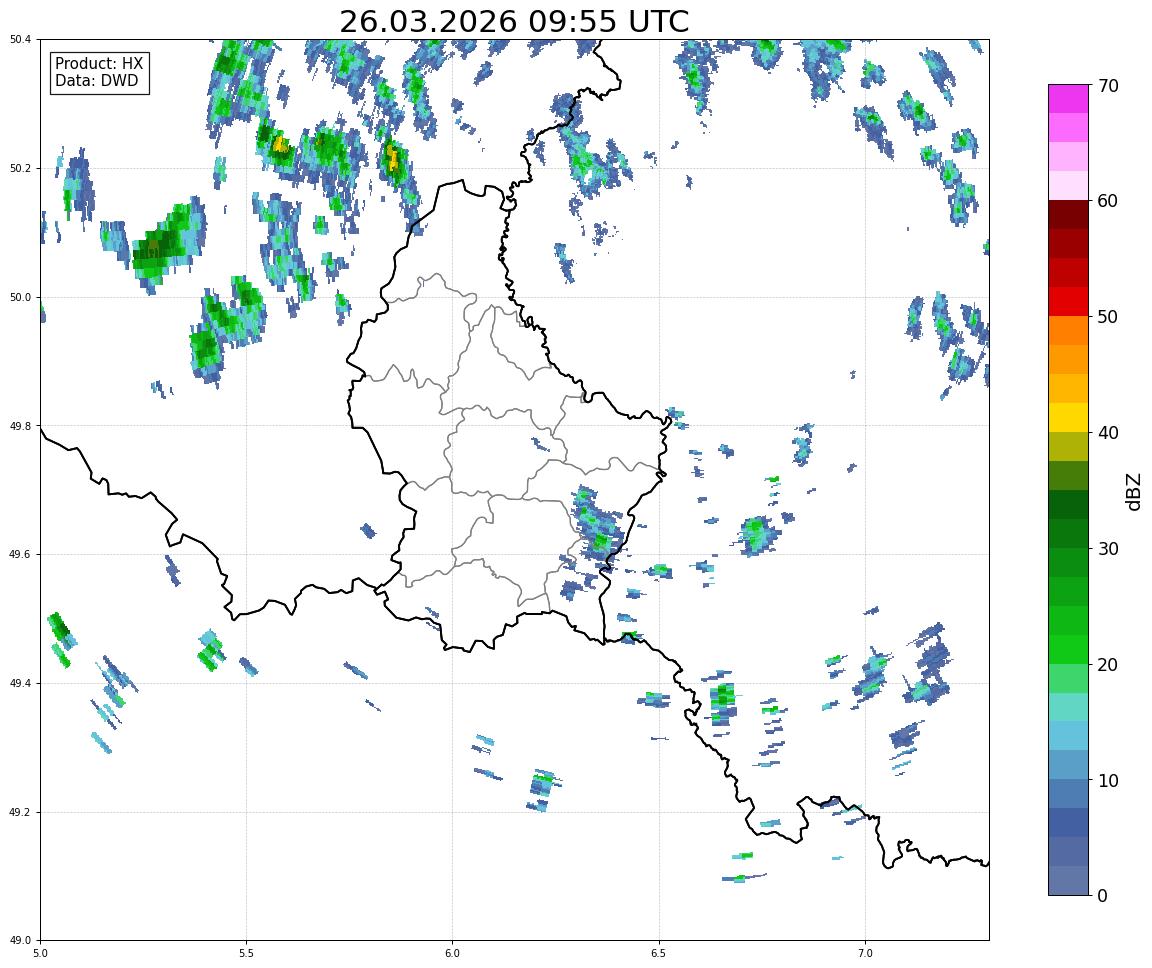The height and width of the screenshot is (968, 1152).
Task: Click the colorbar tick label 50
Action: pos(1108,317)
